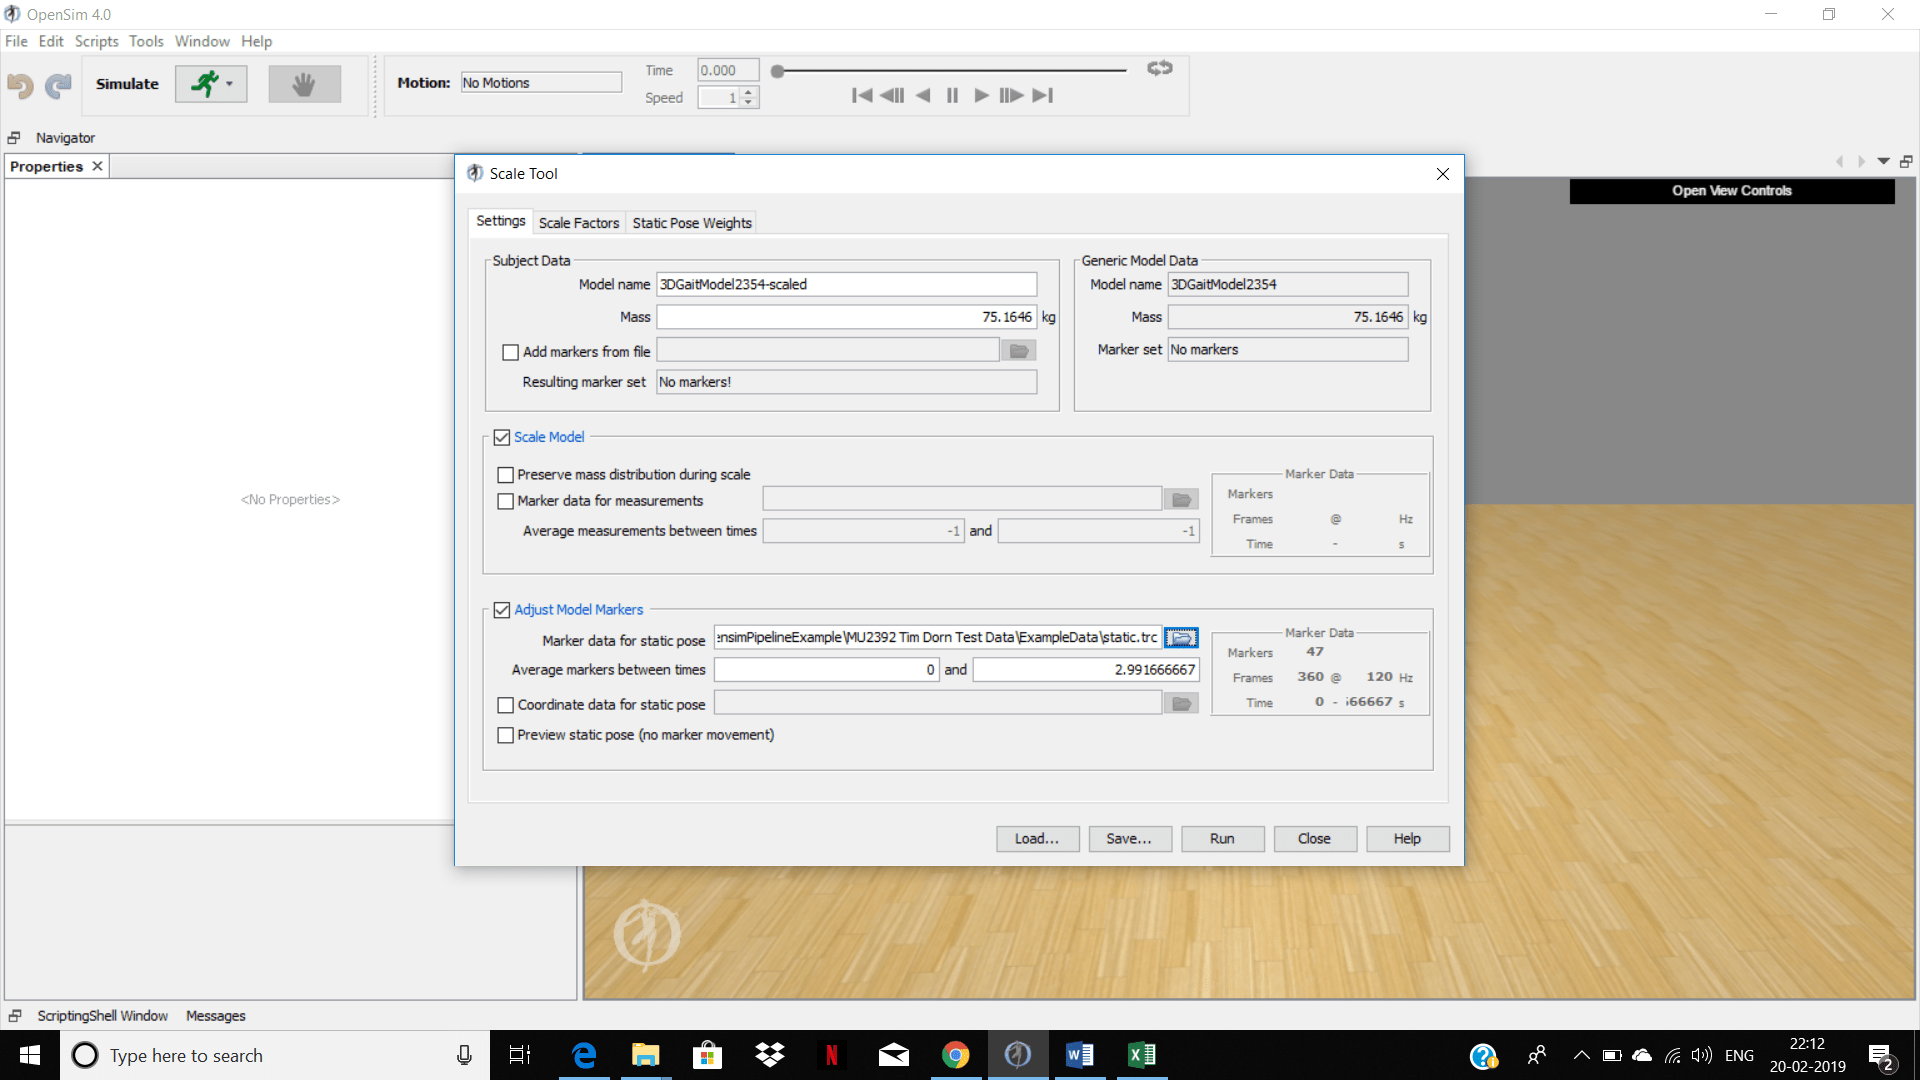
Task: Click the static pose start time field
Action: click(x=826, y=670)
